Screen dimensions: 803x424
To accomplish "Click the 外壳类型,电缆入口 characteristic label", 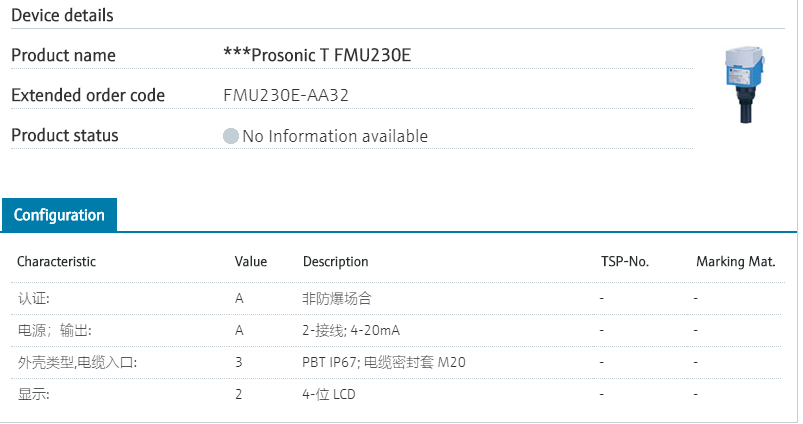I will pos(77,362).
